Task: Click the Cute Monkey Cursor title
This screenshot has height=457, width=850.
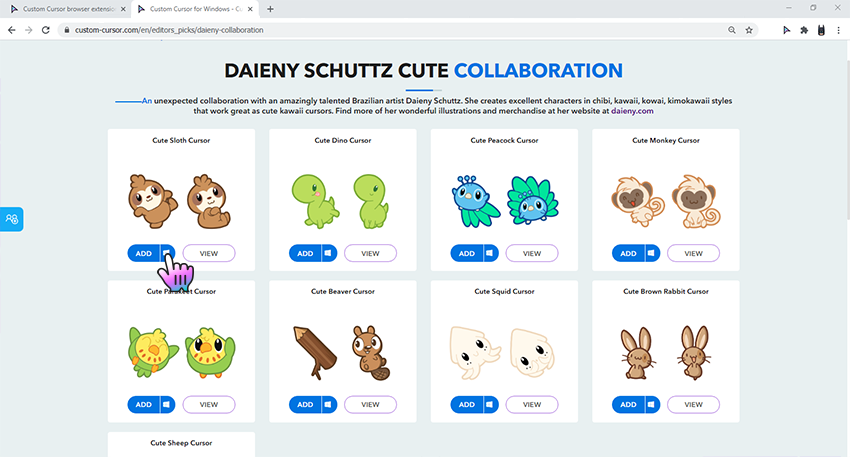Action: click(666, 140)
